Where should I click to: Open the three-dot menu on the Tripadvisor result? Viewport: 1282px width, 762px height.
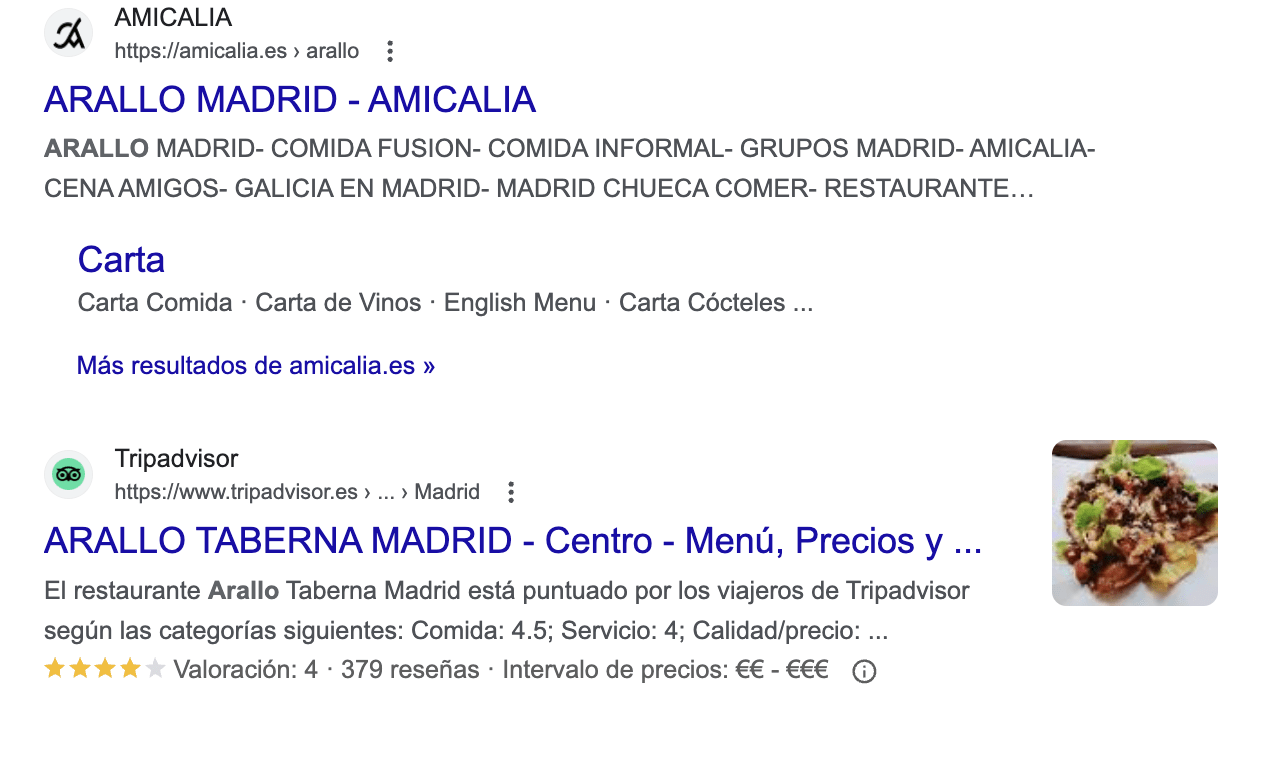pos(510,492)
